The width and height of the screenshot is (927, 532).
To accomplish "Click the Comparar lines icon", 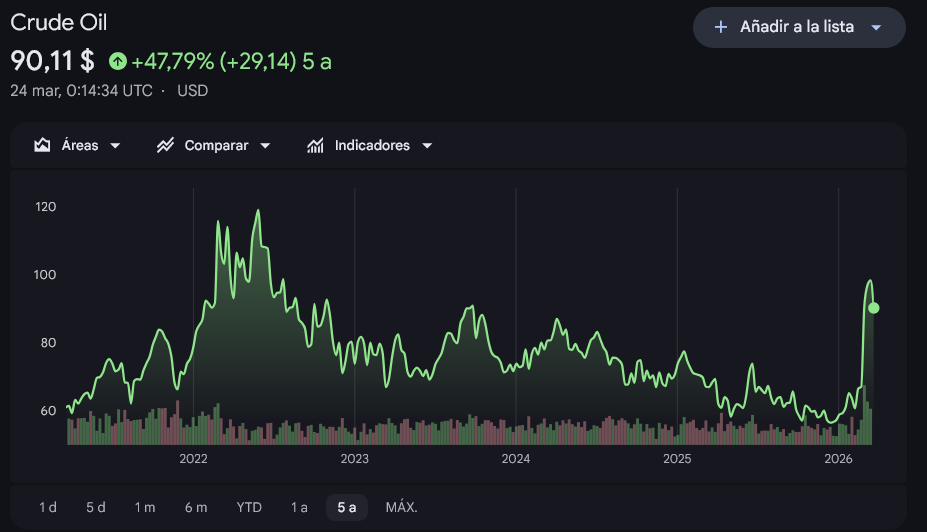I will [x=166, y=145].
